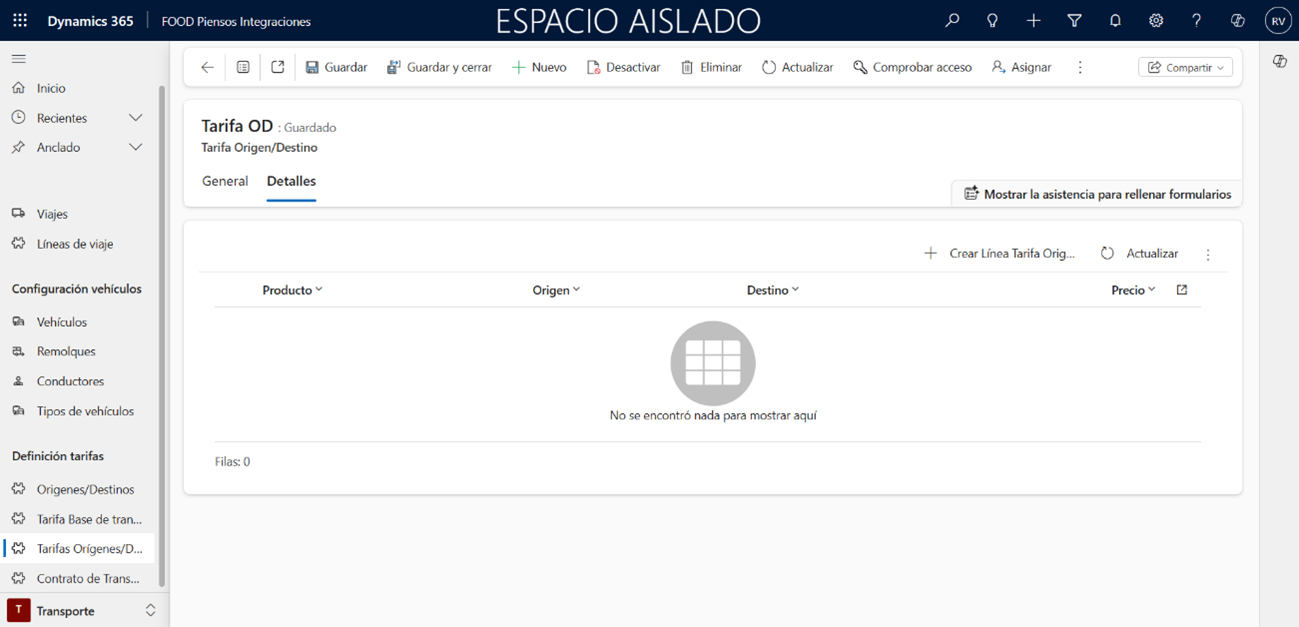Collapse the left navigation hamburger menu

pyautogui.click(x=19, y=59)
